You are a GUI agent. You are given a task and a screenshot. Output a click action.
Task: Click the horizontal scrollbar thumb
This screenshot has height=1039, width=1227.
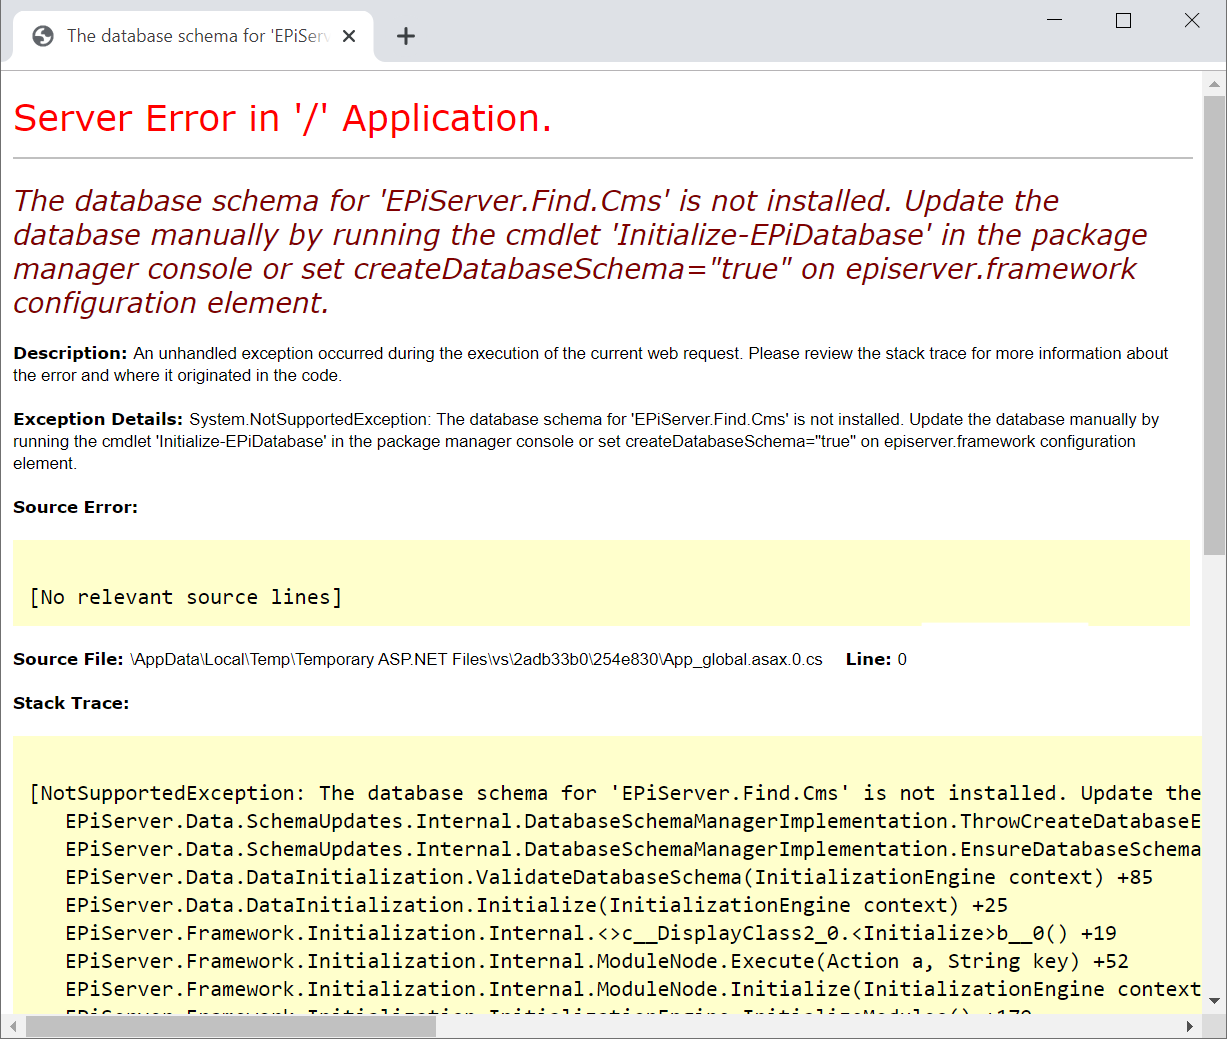[x=230, y=1026]
